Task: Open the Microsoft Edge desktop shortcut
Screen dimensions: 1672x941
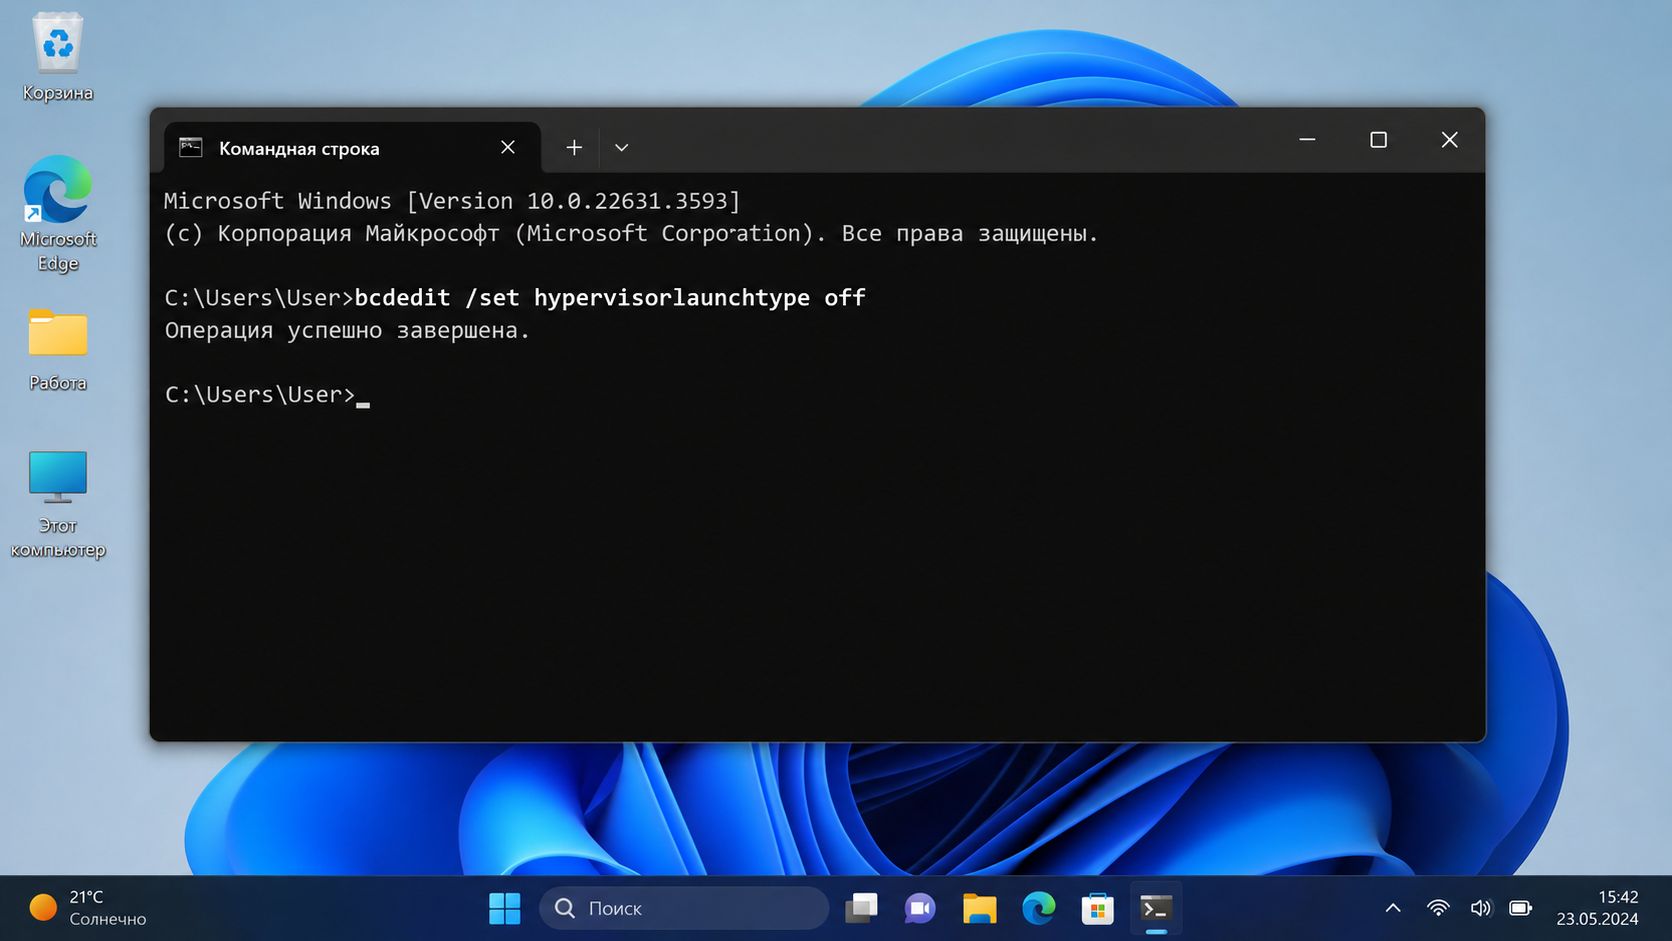Action: pos(58,213)
